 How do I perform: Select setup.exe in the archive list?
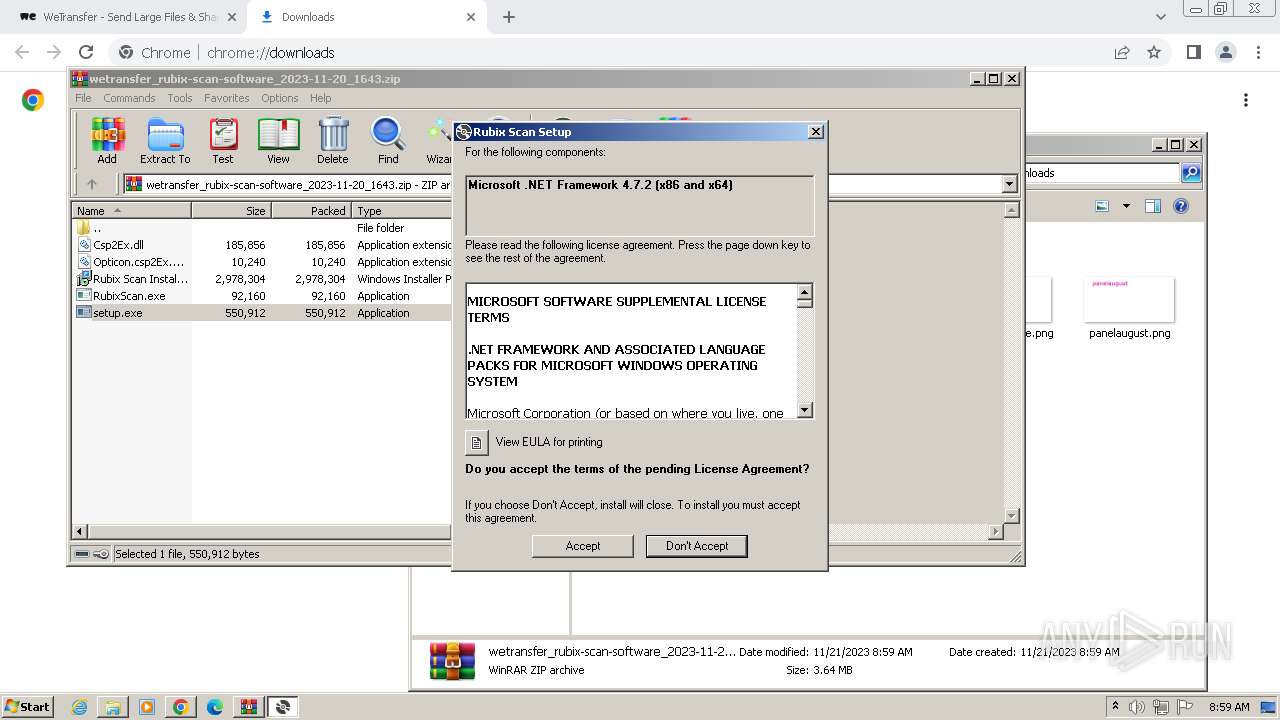263,313
